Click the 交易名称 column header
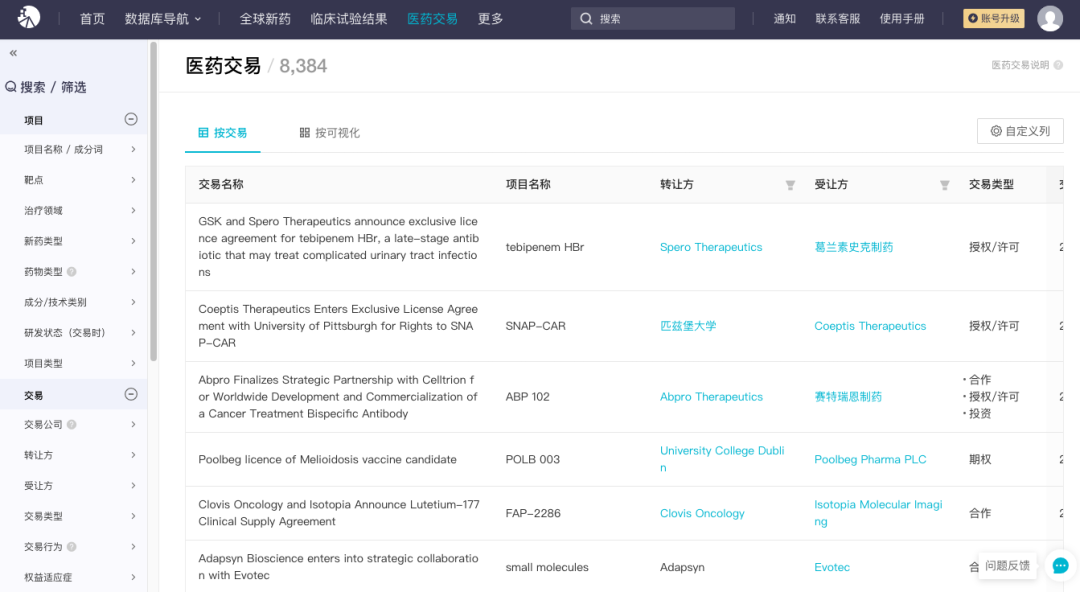 pos(221,185)
